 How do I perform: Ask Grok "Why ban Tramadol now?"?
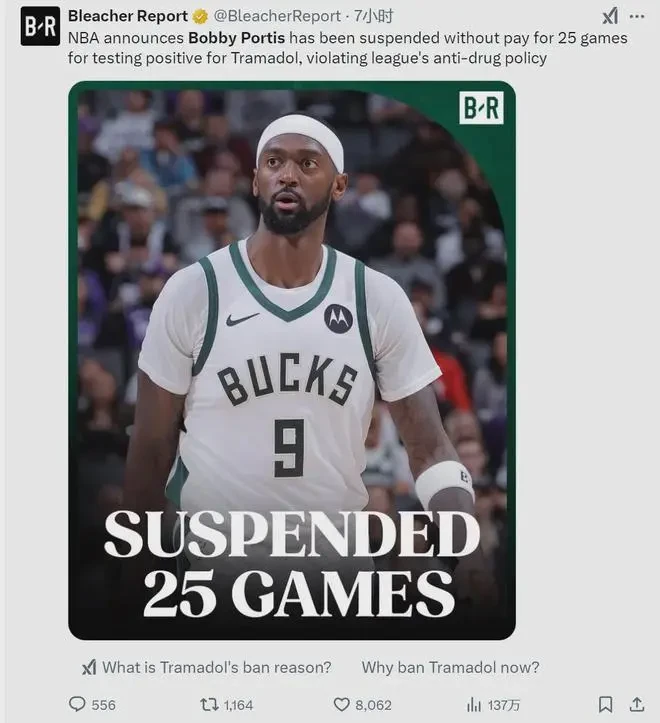click(x=450, y=667)
